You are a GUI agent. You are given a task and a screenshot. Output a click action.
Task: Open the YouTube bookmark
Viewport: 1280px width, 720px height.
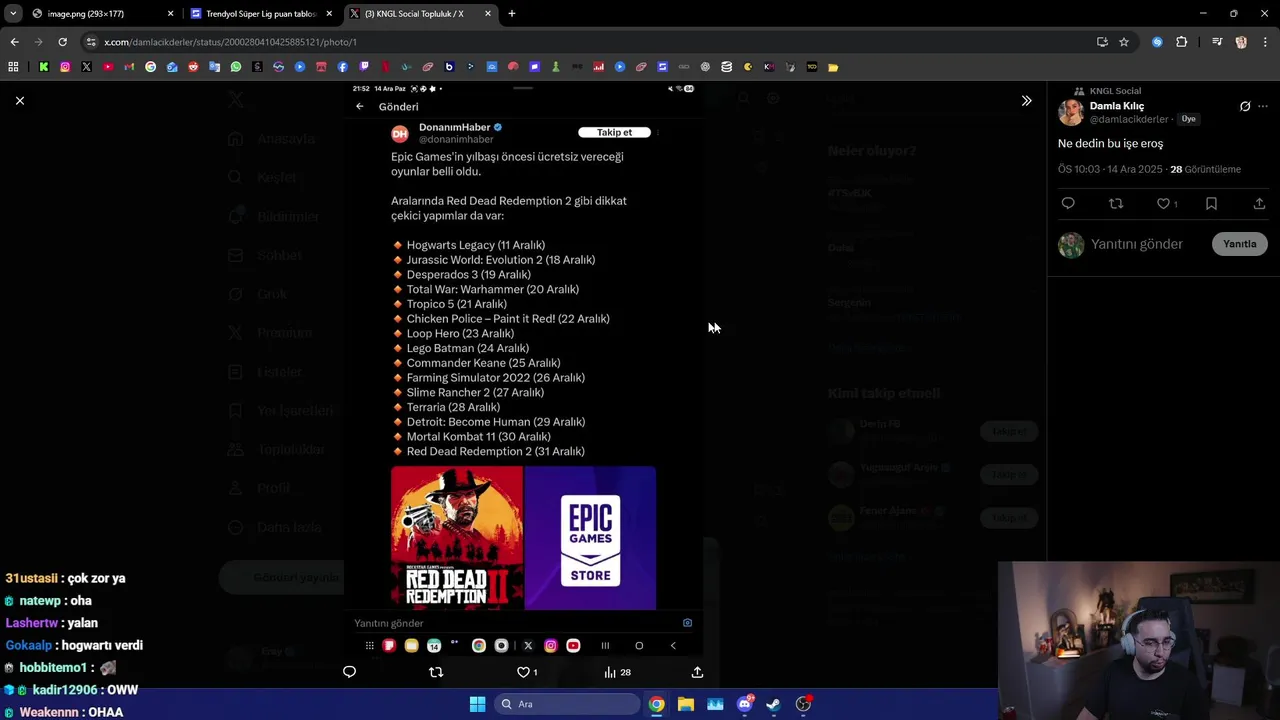point(108,67)
